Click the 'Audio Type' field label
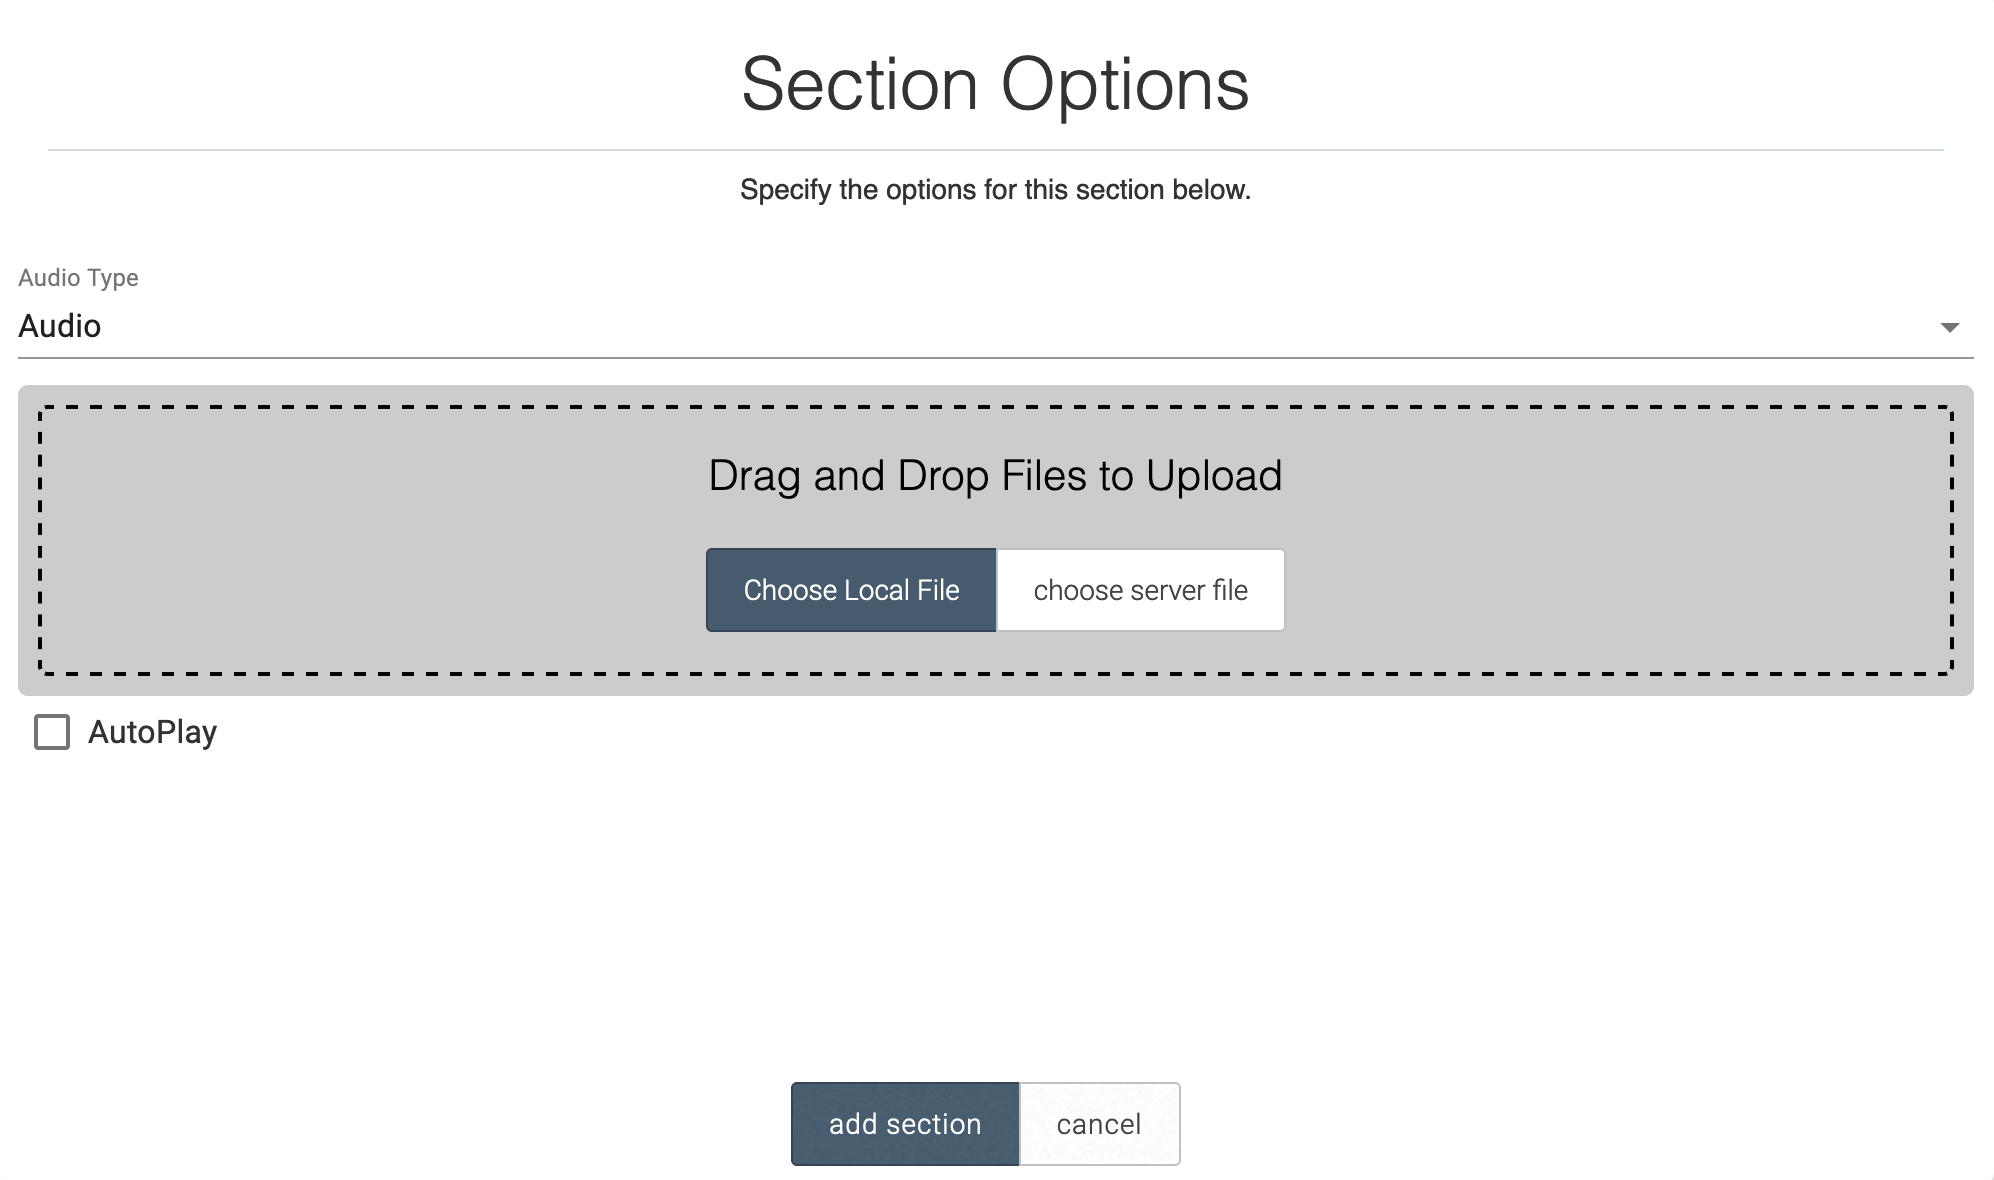The width and height of the screenshot is (1994, 1180). click(78, 278)
